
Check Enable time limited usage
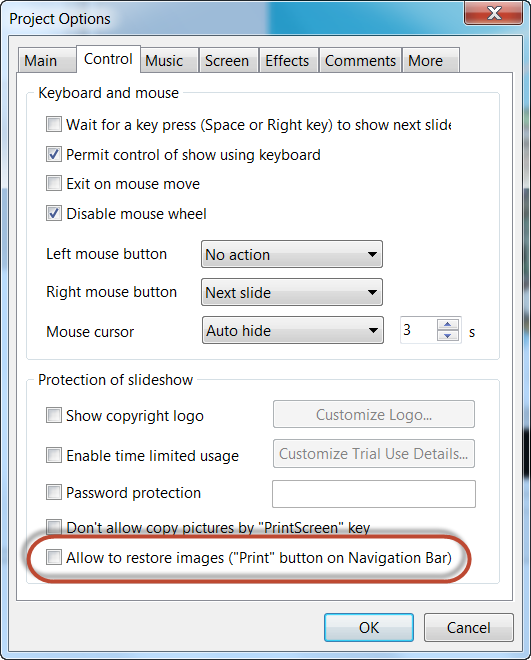click(54, 455)
